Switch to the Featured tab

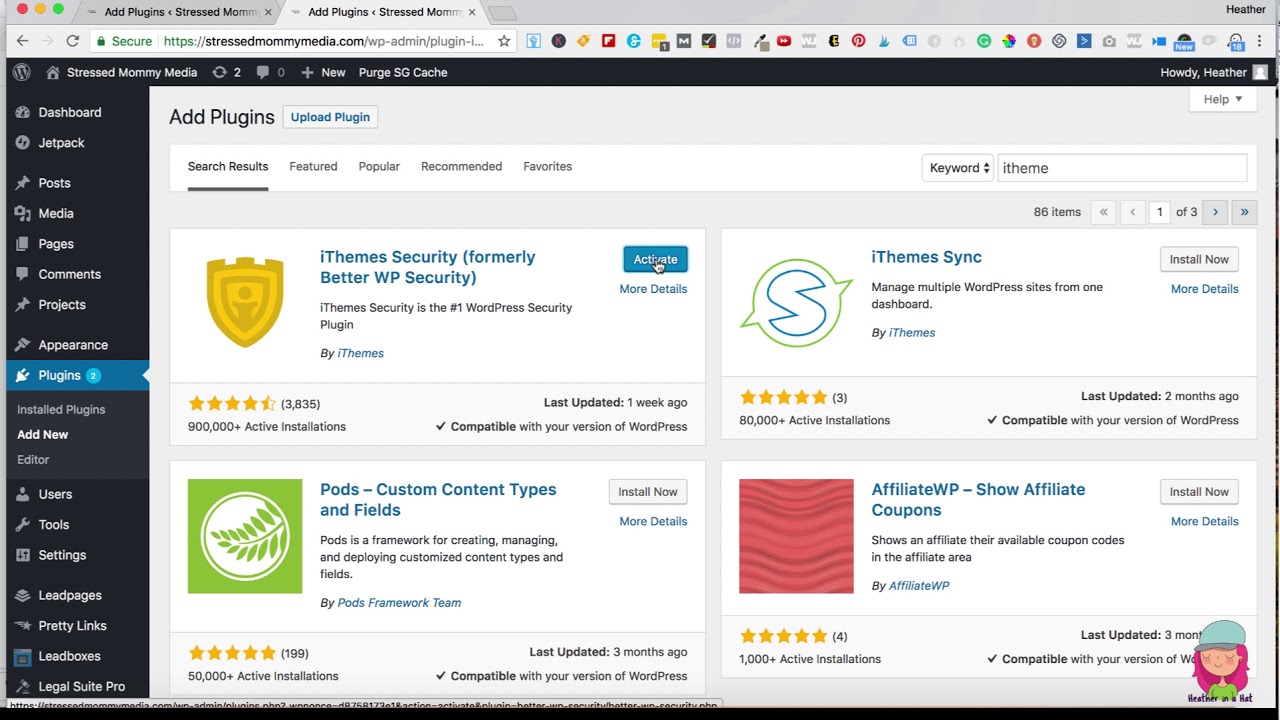coord(313,166)
